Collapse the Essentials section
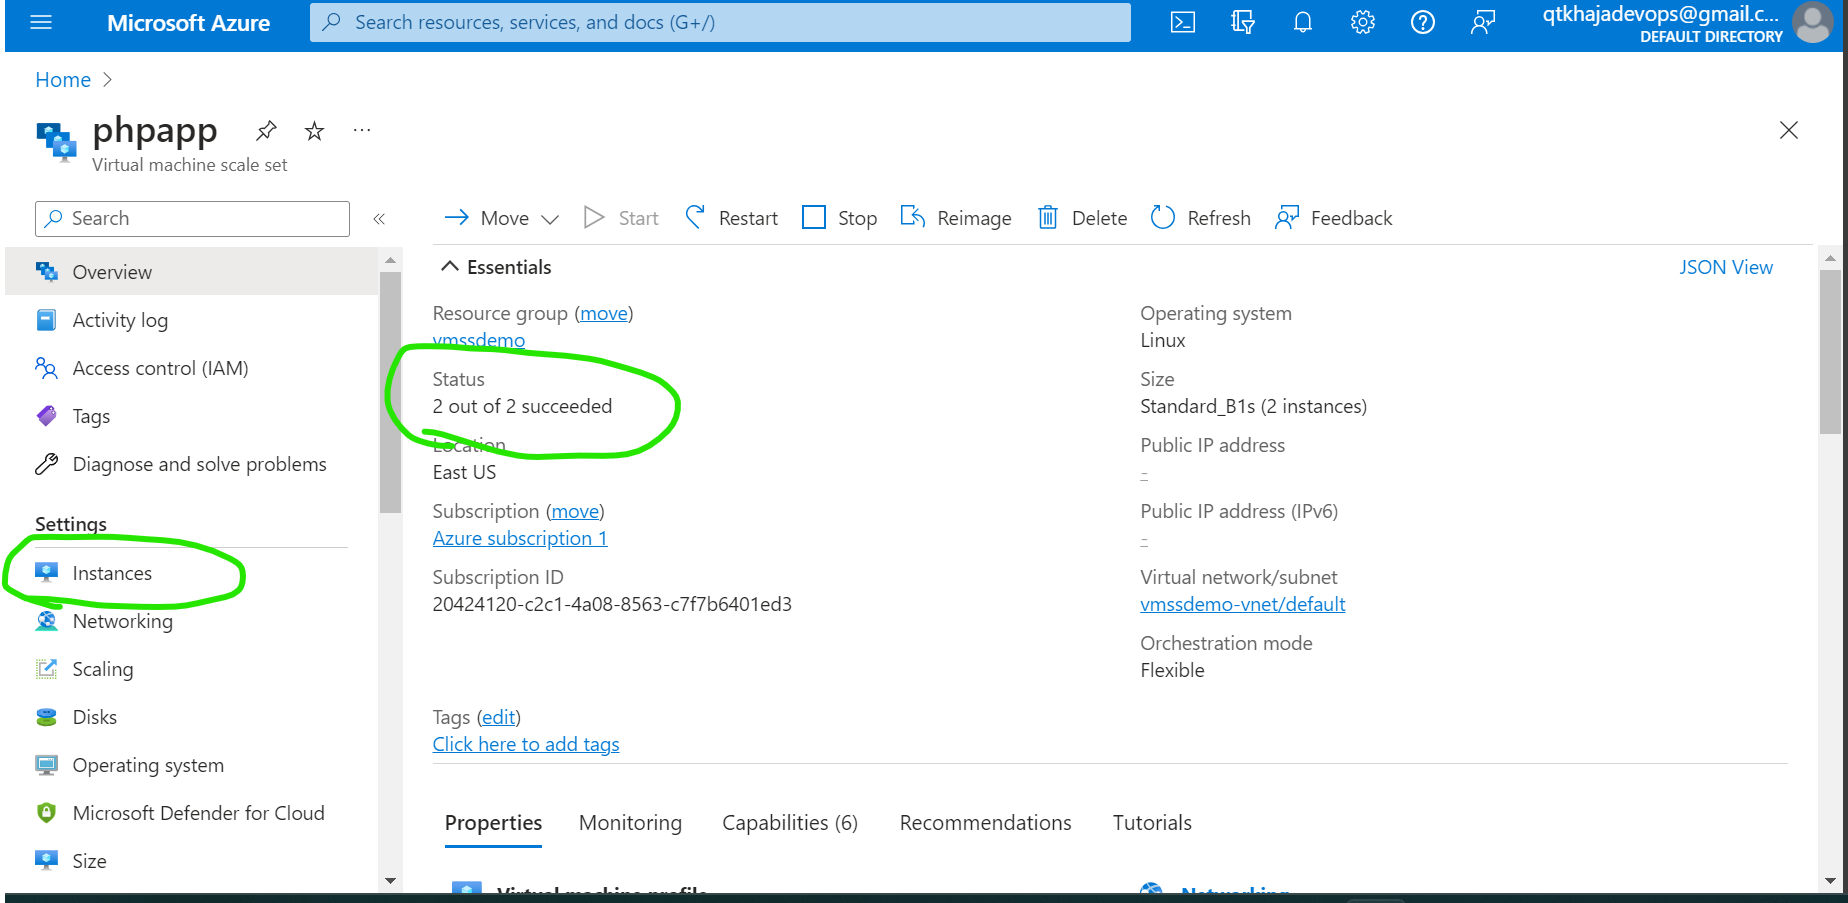The height and width of the screenshot is (903, 1848). [x=450, y=267]
